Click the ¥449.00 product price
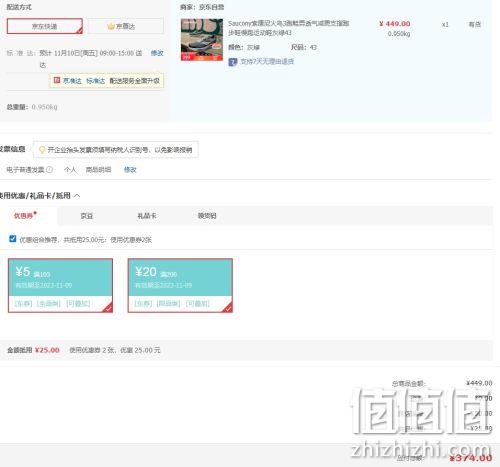 (395, 24)
